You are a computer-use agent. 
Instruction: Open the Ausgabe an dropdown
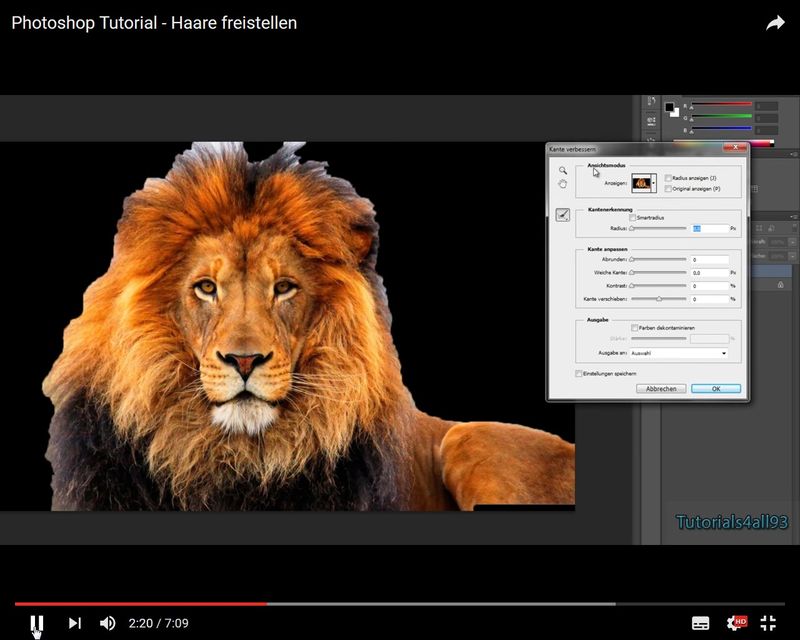click(x=679, y=353)
